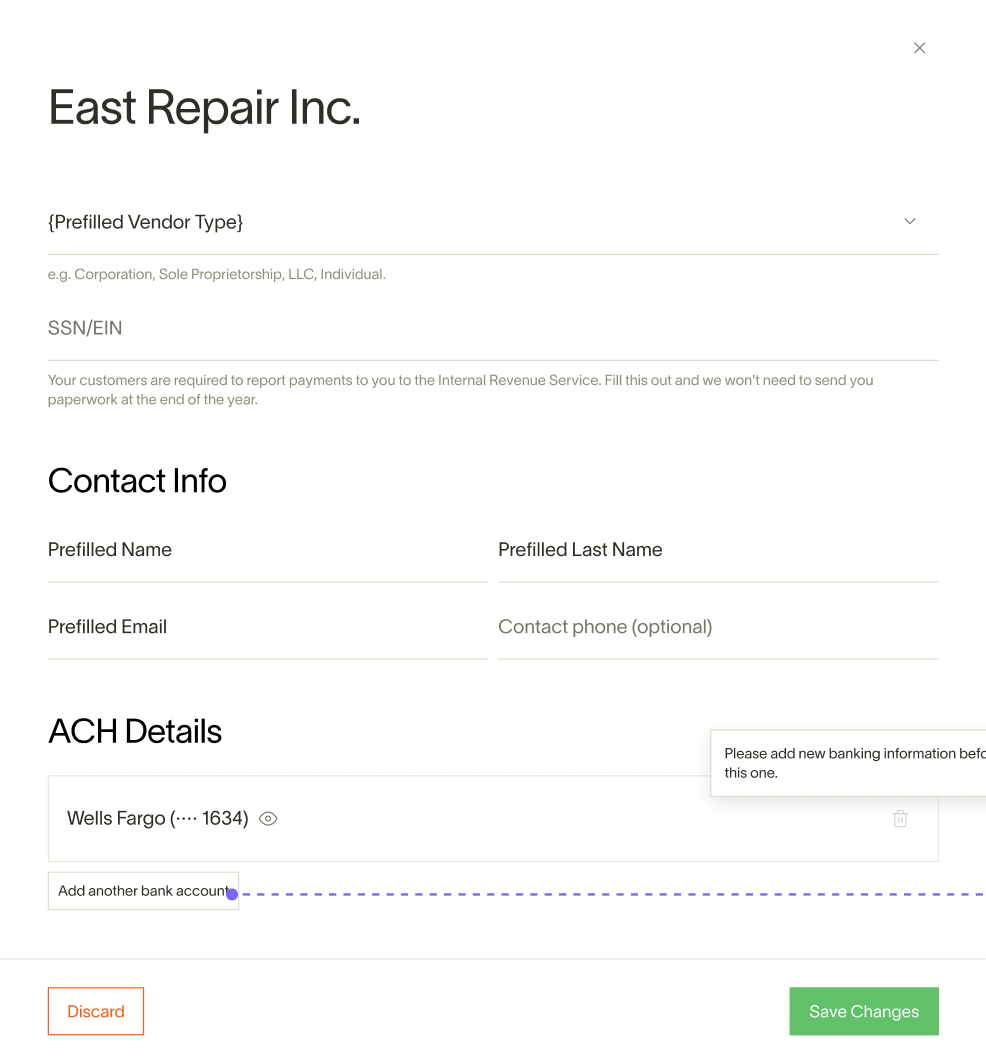Click the green Save Changes button
Screen dimensions: 986x1060
coord(863,1011)
